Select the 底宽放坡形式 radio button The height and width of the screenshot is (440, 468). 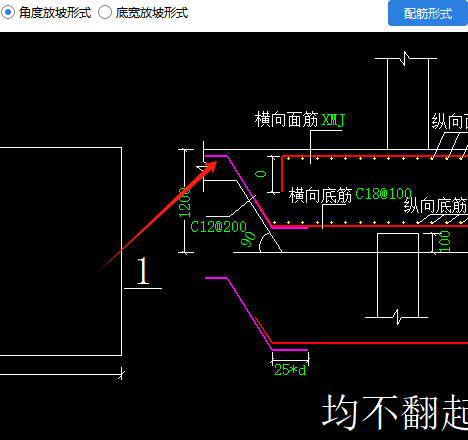click(105, 13)
